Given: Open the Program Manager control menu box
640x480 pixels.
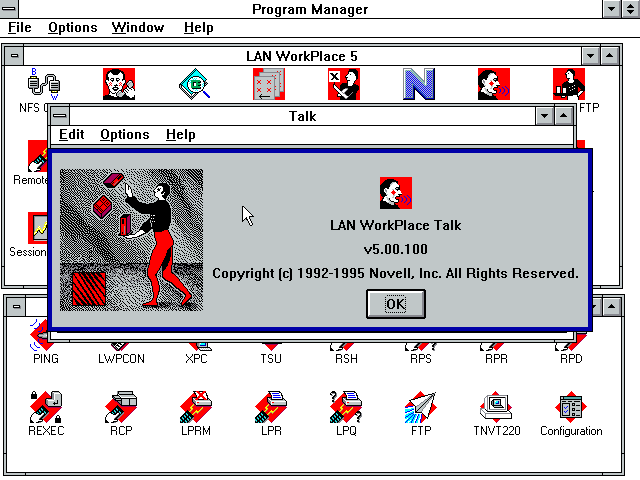Looking at the screenshot, I should pos(9,9).
